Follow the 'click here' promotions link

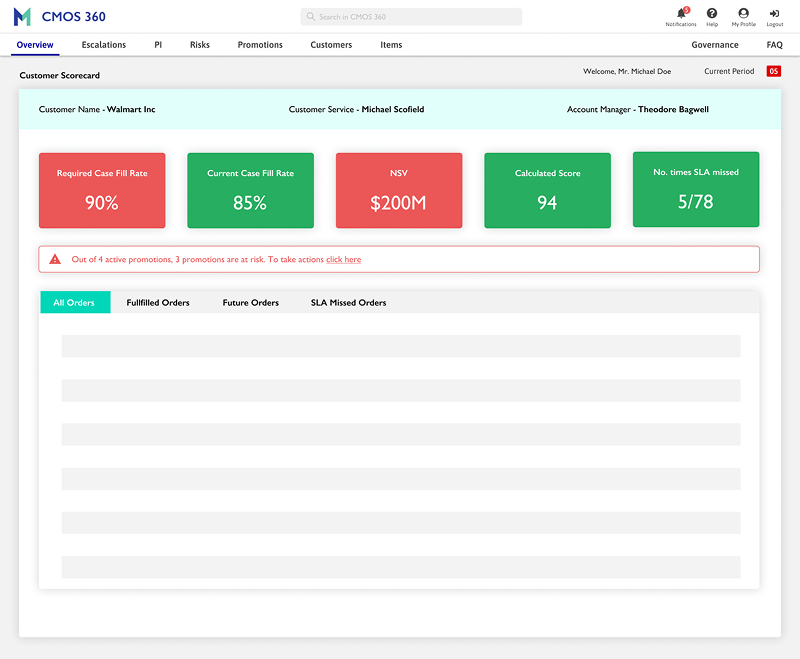(x=343, y=260)
